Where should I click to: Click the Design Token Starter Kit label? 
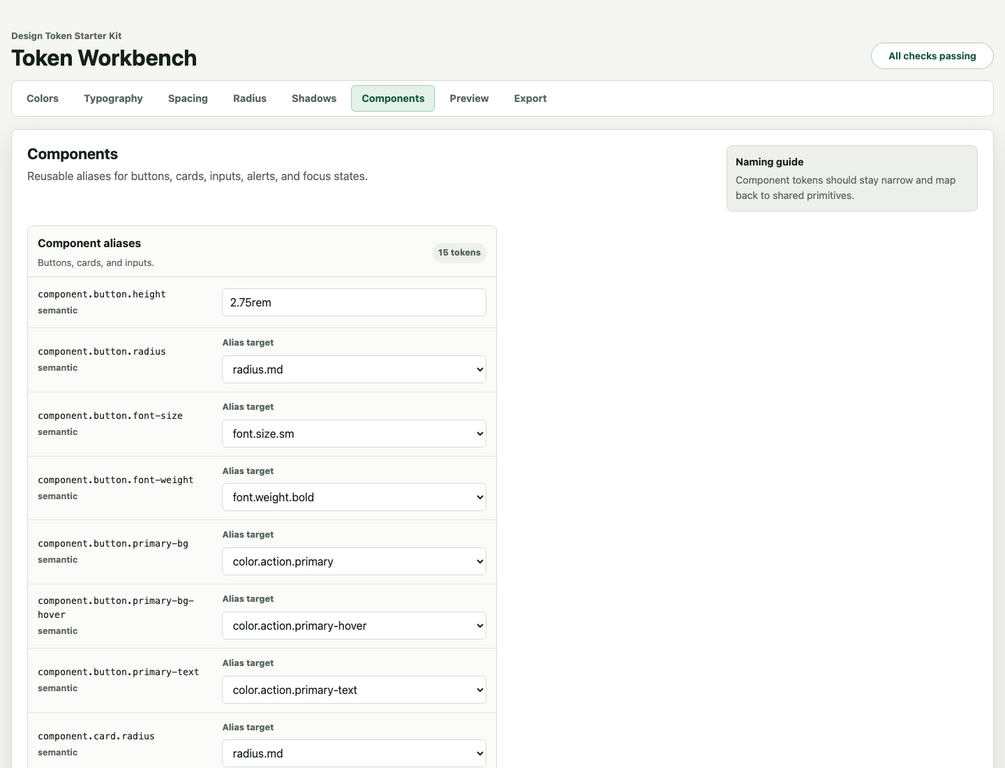pos(66,36)
